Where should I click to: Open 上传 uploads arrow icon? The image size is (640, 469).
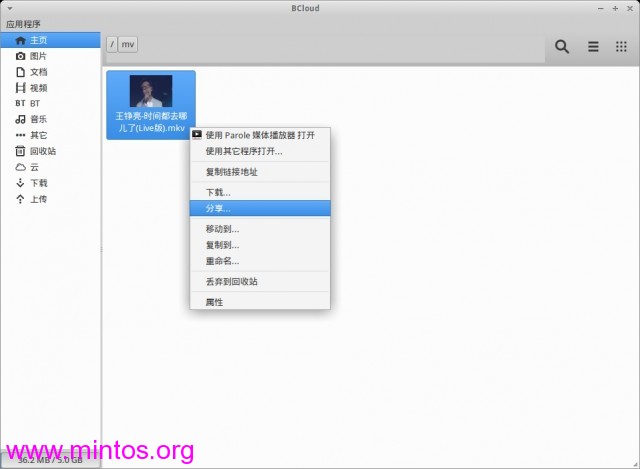20,199
